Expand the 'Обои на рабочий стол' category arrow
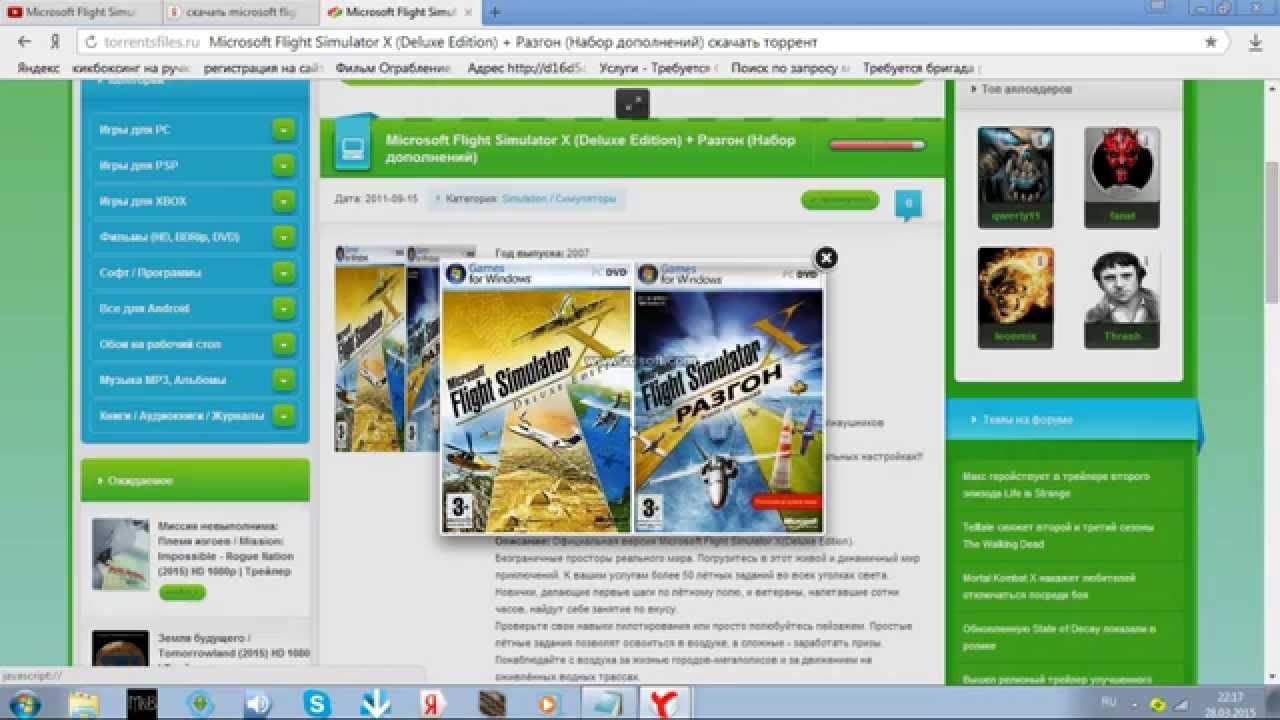1280x720 pixels. point(284,344)
